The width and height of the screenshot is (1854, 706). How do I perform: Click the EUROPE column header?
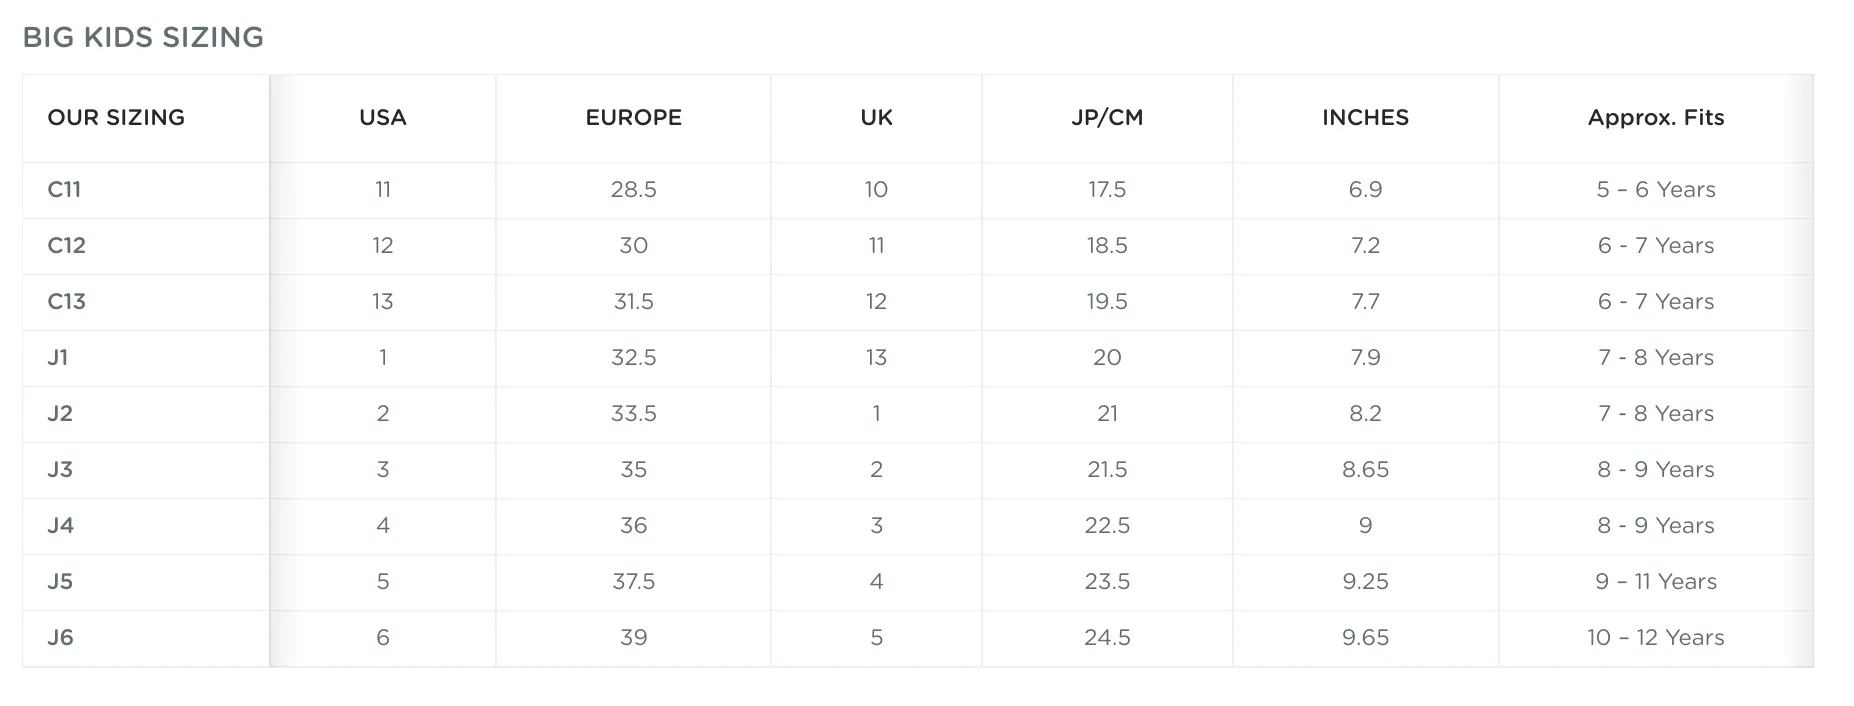click(634, 117)
